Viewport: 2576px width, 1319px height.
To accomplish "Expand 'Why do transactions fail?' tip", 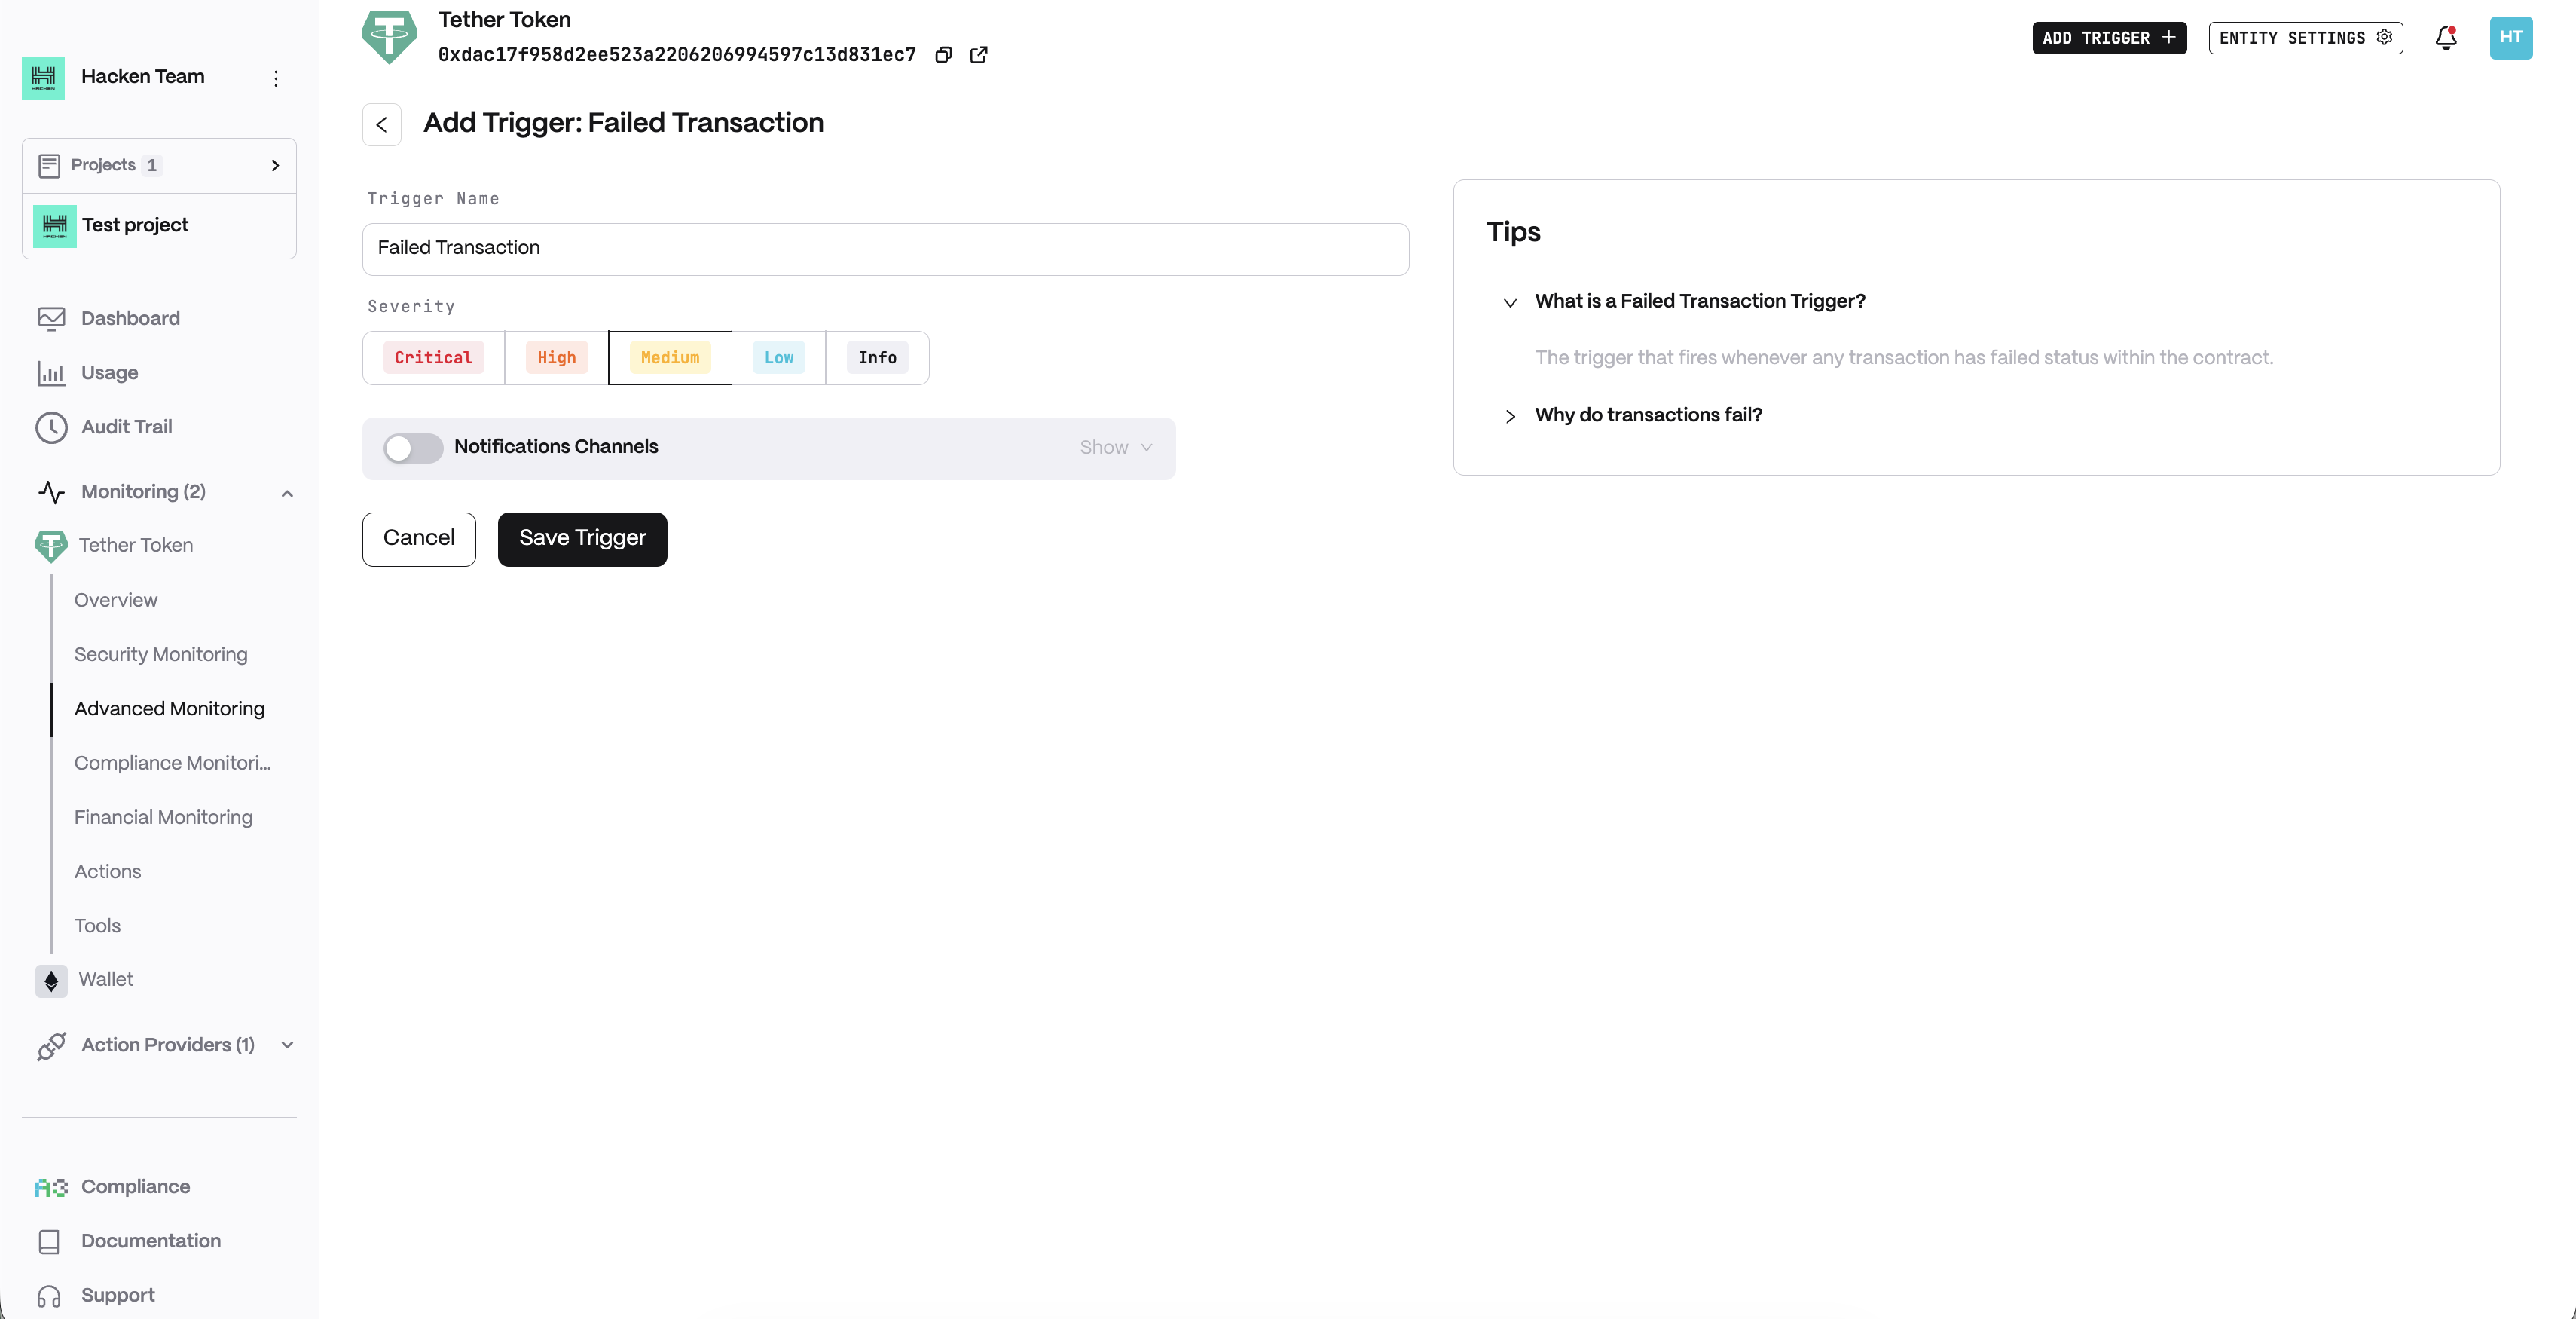I will click(x=1647, y=415).
